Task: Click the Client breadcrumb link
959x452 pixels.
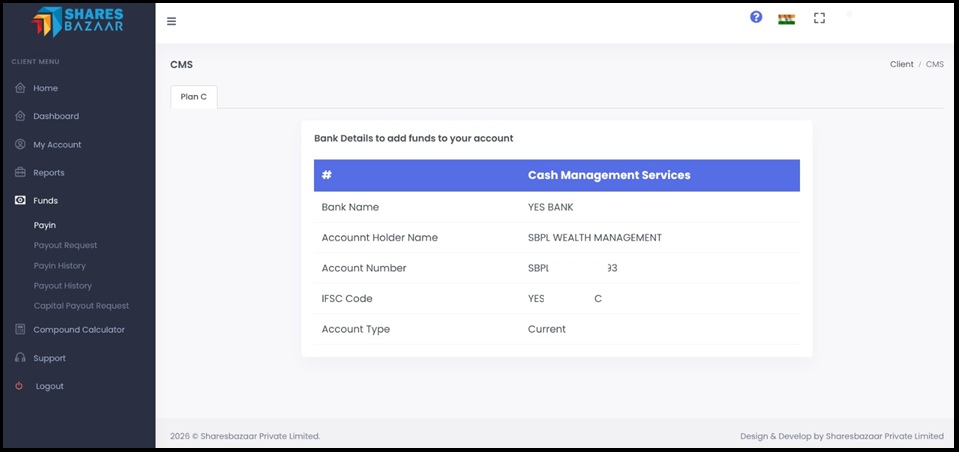Action: [x=902, y=64]
